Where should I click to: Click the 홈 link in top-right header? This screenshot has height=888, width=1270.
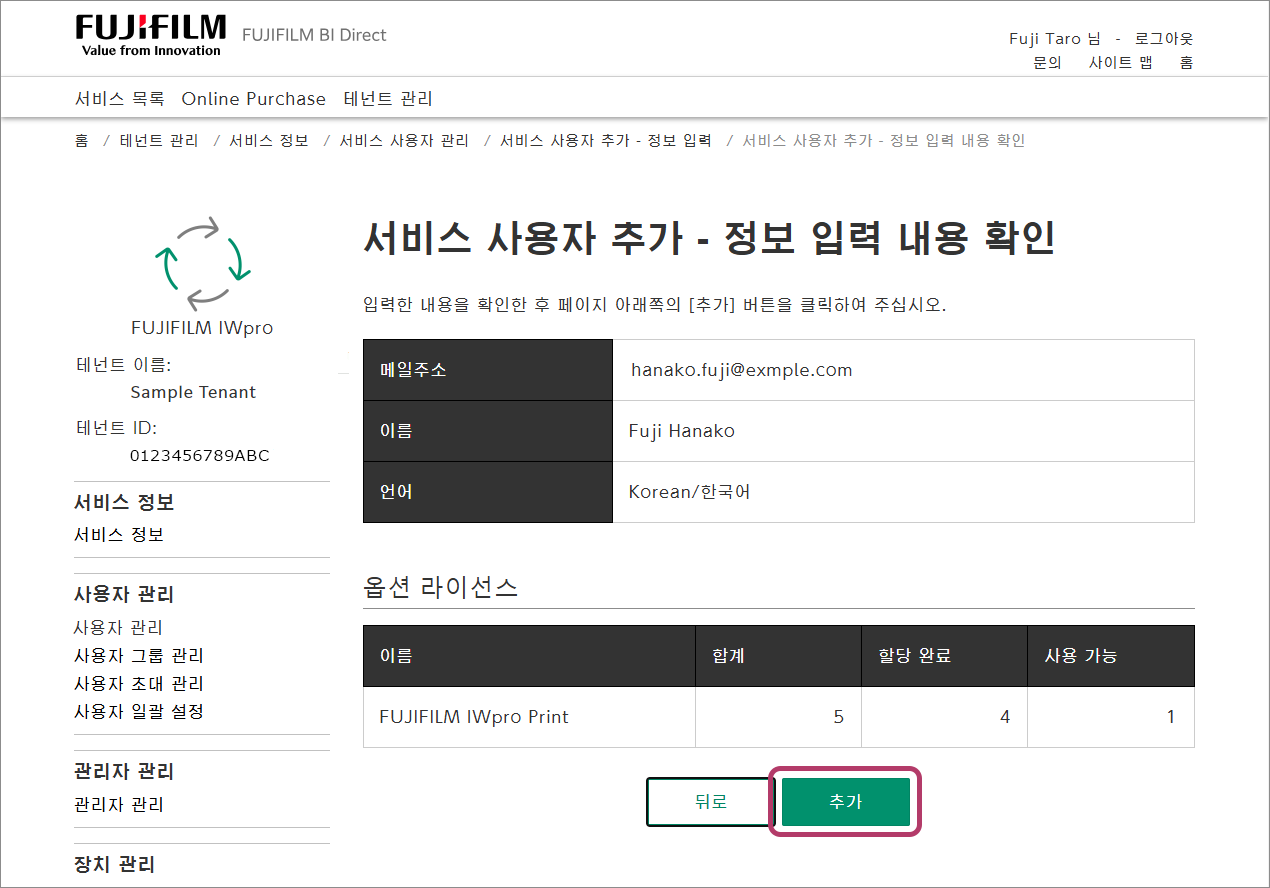click(x=1186, y=63)
